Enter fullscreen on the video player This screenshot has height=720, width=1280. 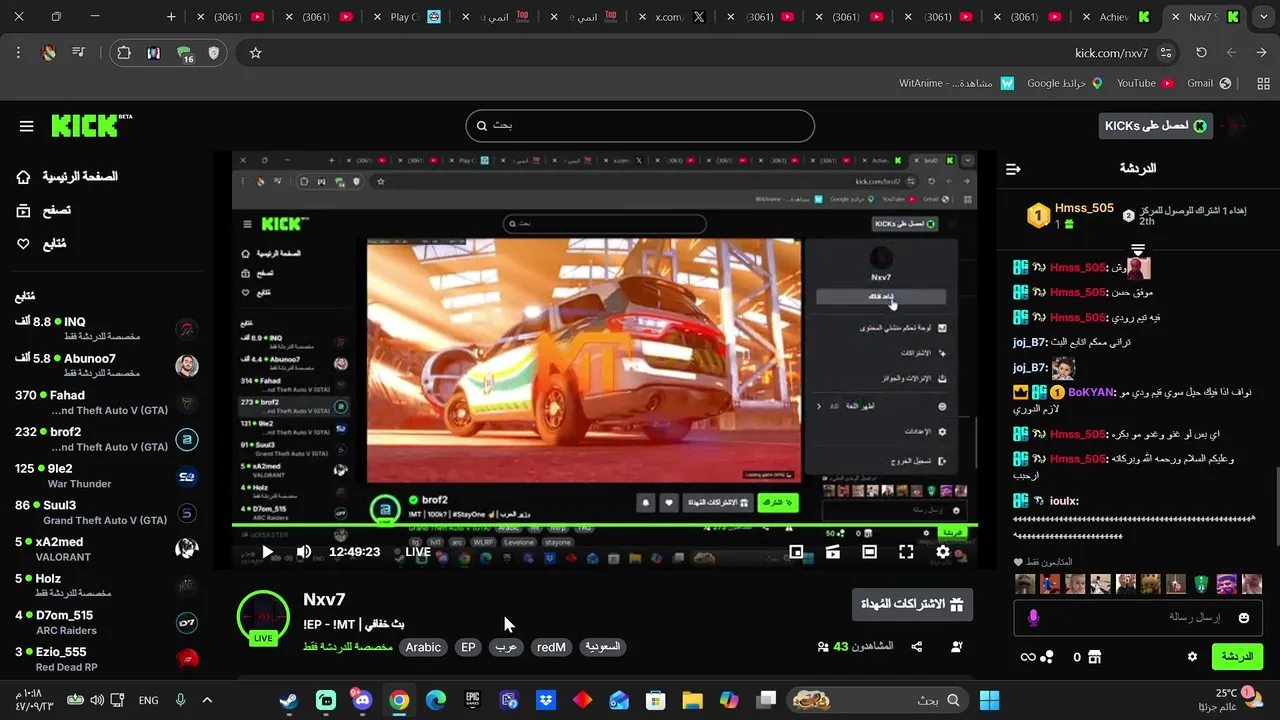906,552
